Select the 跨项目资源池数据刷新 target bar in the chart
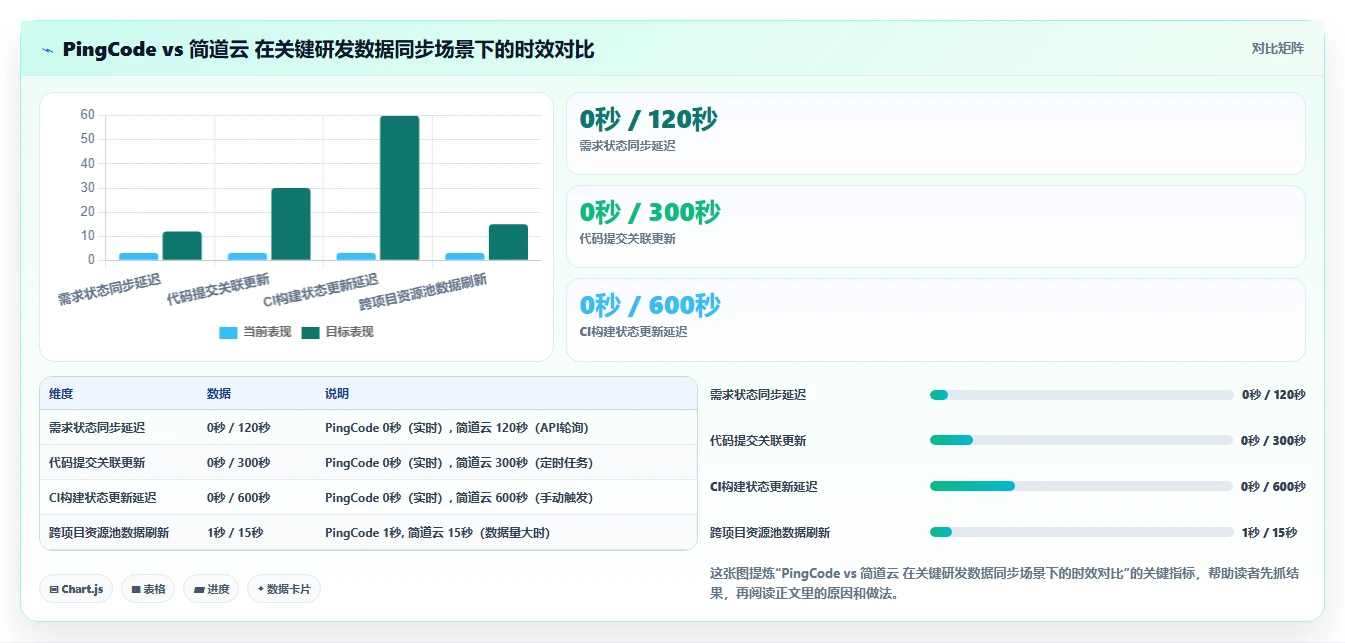The width and height of the screenshot is (1345, 643). point(508,242)
